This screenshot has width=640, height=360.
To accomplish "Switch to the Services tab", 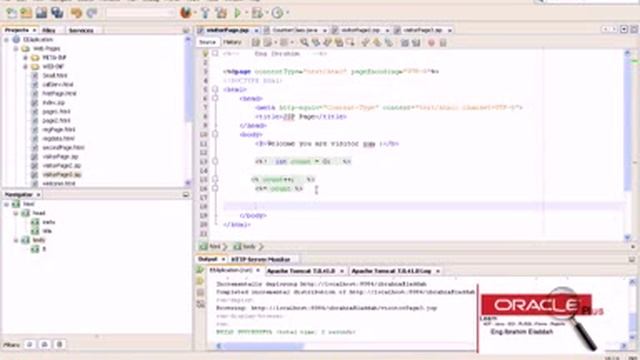I will 81,30.
